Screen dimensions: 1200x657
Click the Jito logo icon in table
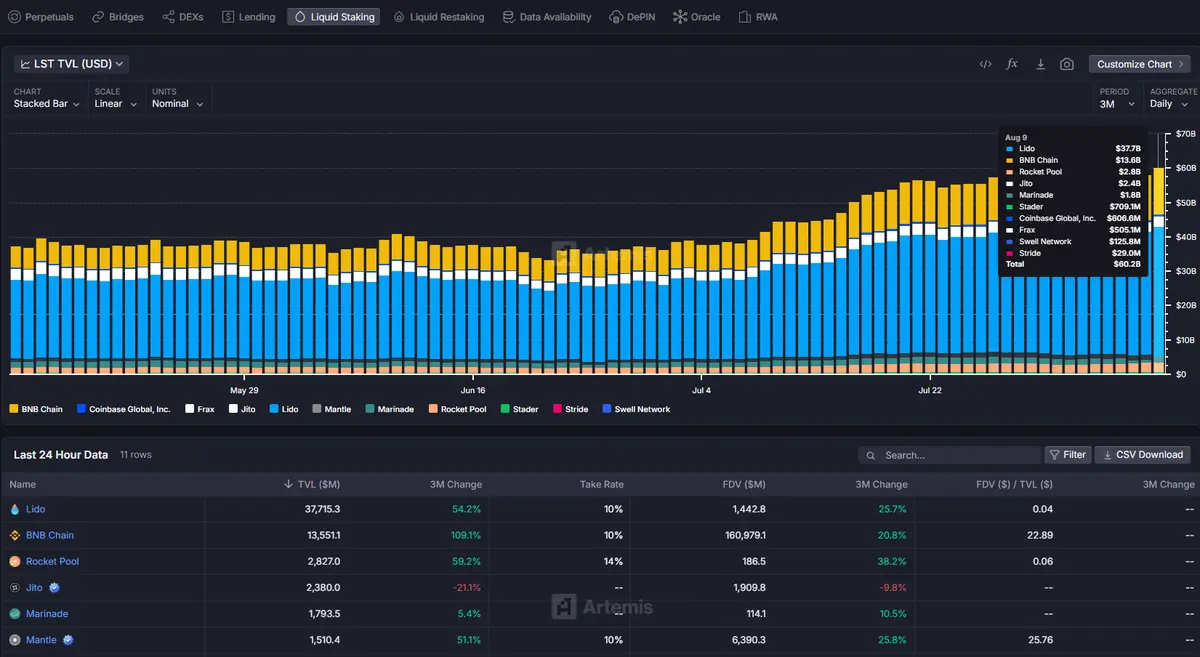pos(14,588)
